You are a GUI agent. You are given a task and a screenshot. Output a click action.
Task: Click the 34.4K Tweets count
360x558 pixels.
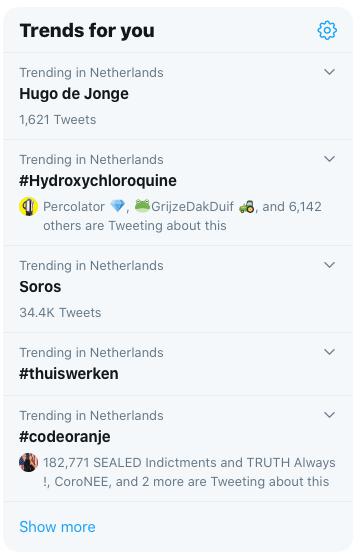60,312
